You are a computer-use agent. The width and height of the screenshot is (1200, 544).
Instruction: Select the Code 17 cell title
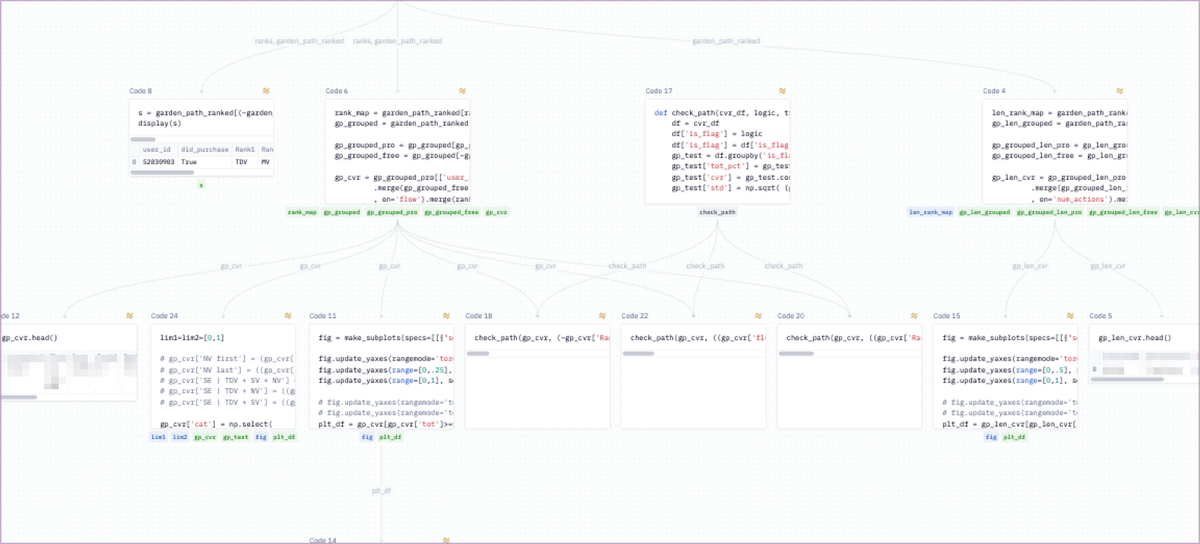[x=659, y=91]
